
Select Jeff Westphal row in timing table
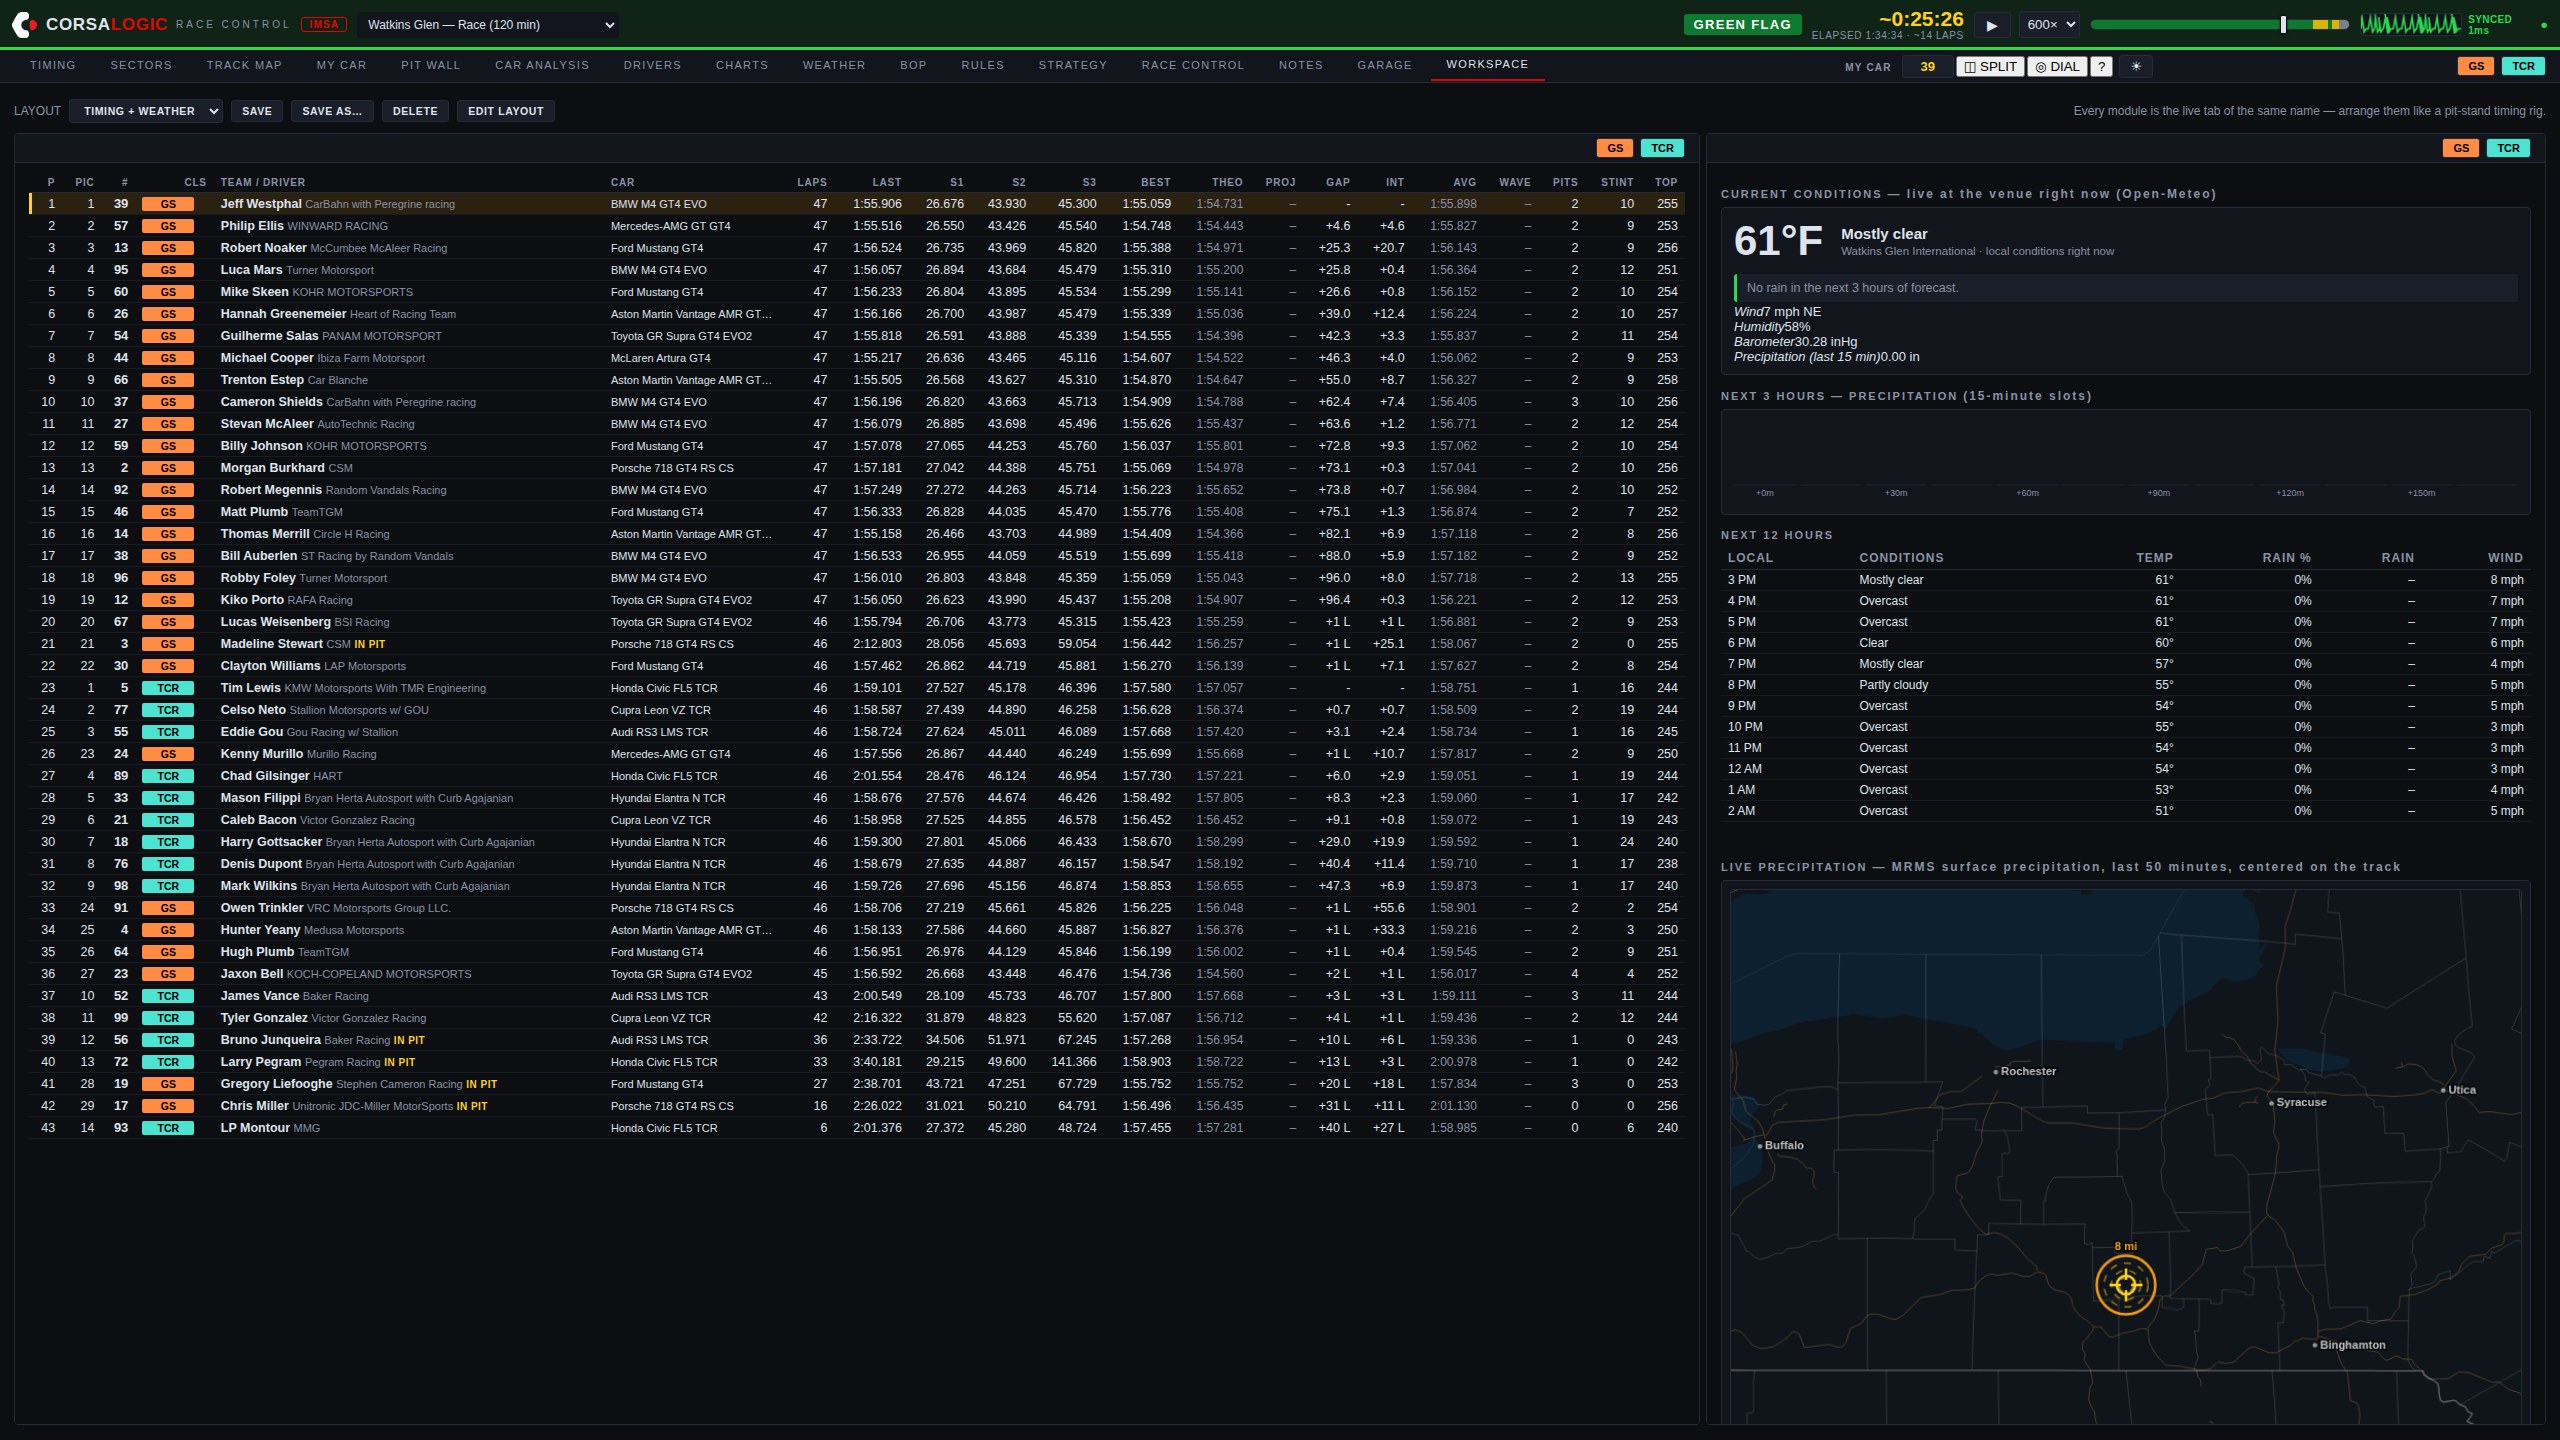point(857,204)
